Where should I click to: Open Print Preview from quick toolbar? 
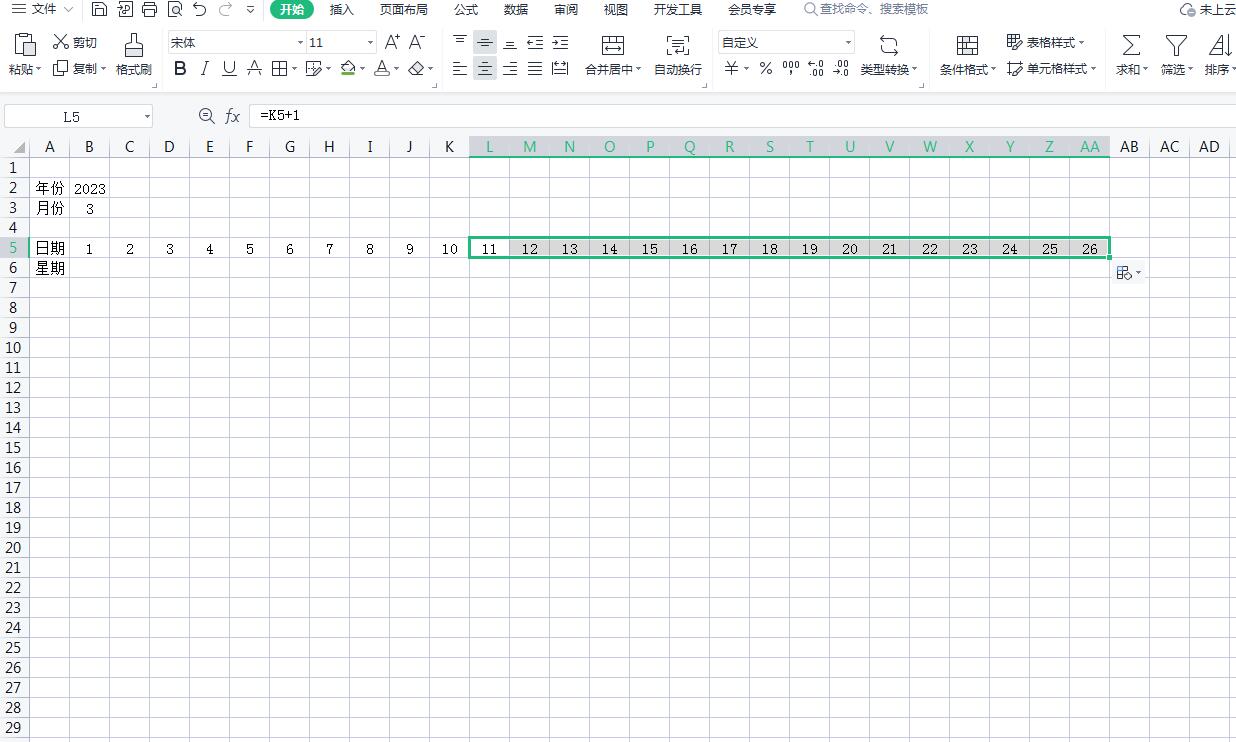175,9
